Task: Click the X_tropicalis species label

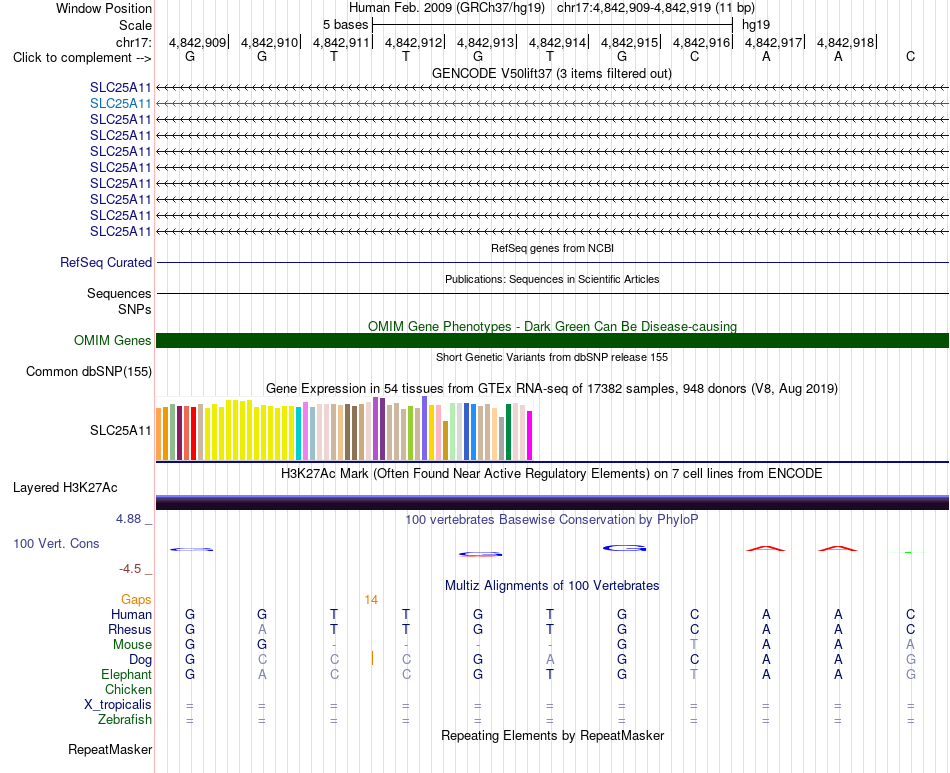Action: tap(118, 705)
